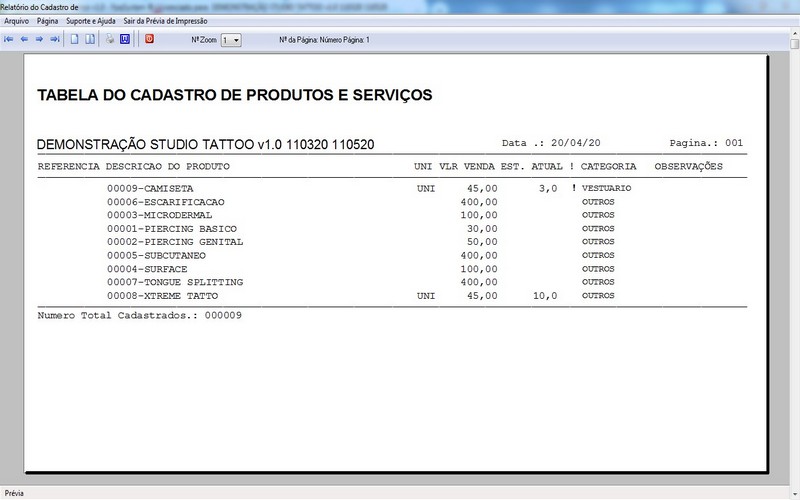Screen dimensions: 800x500
Task: Click the Nº da Página: Número Página: 1 label
Action: click(324, 40)
